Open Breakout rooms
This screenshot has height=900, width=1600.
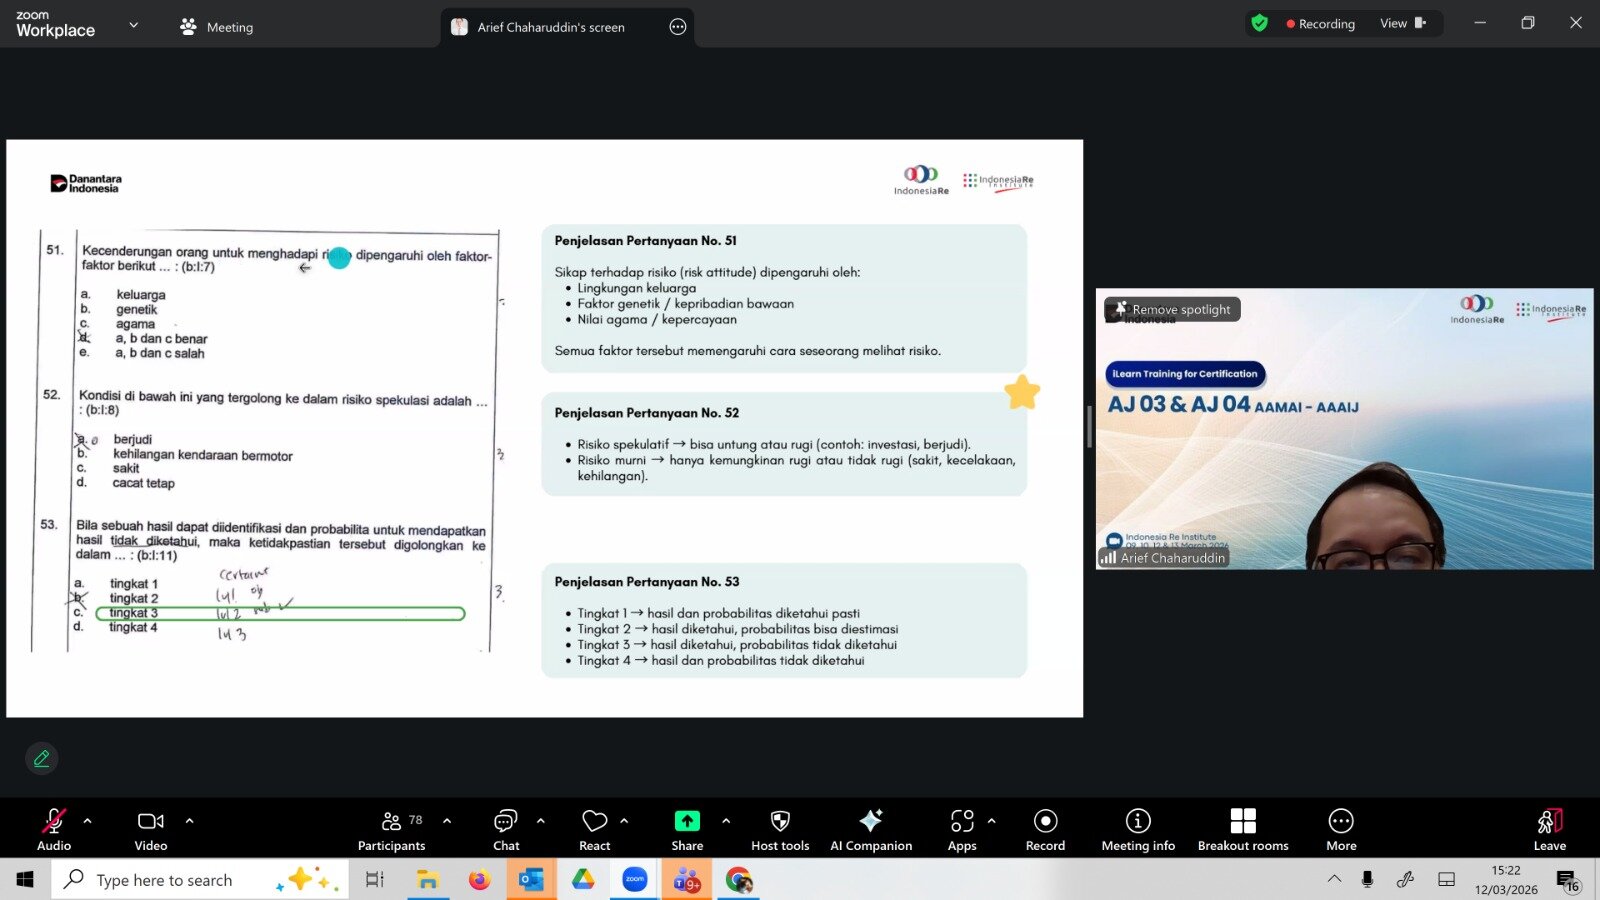point(1243,828)
